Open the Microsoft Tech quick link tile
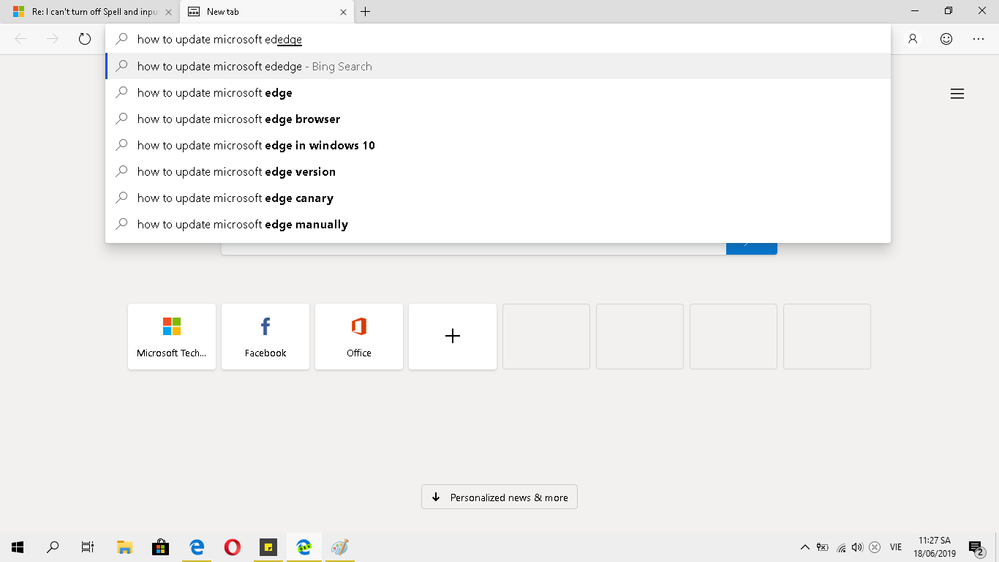 tap(171, 336)
